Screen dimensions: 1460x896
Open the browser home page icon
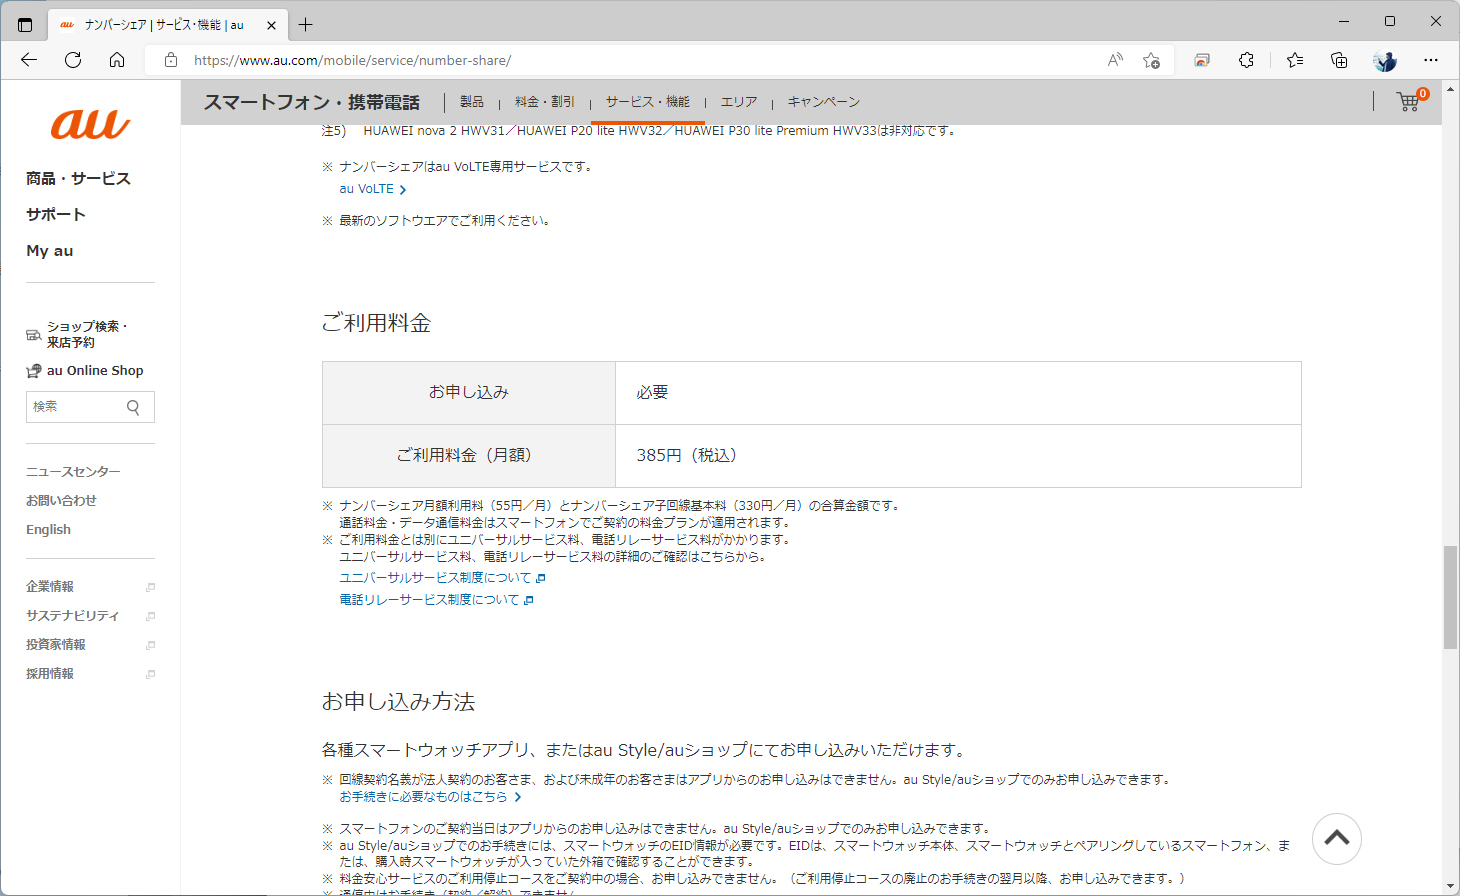click(x=117, y=60)
